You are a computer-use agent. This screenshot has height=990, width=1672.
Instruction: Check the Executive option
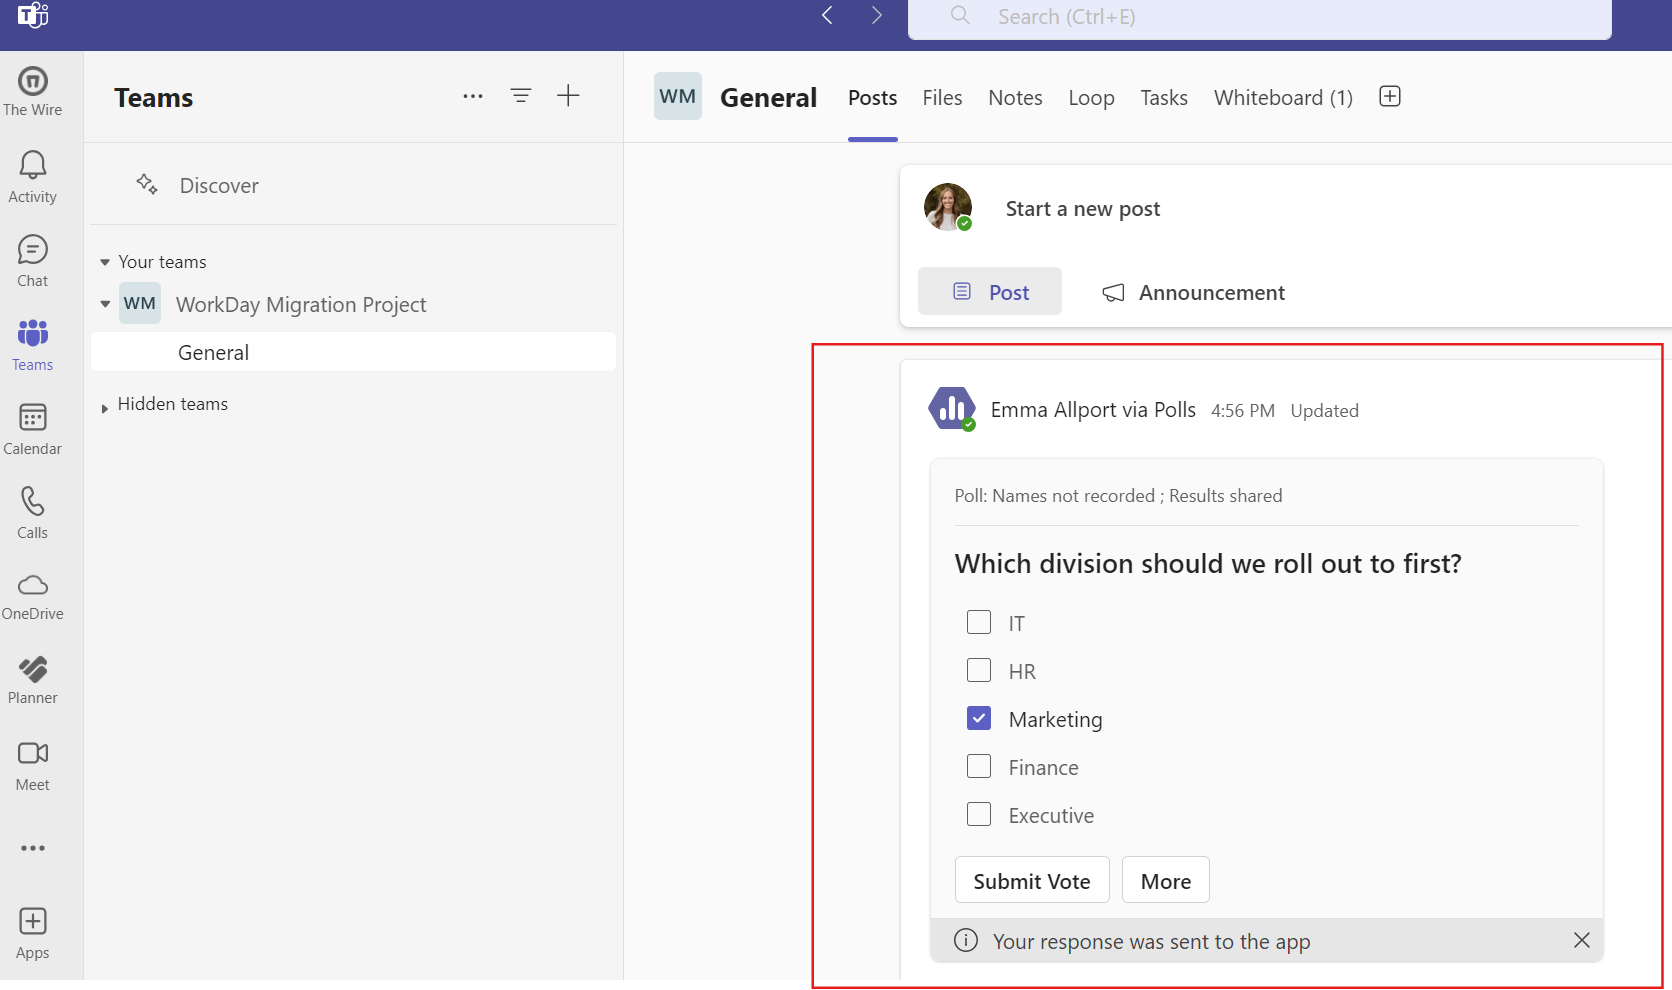tap(979, 814)
